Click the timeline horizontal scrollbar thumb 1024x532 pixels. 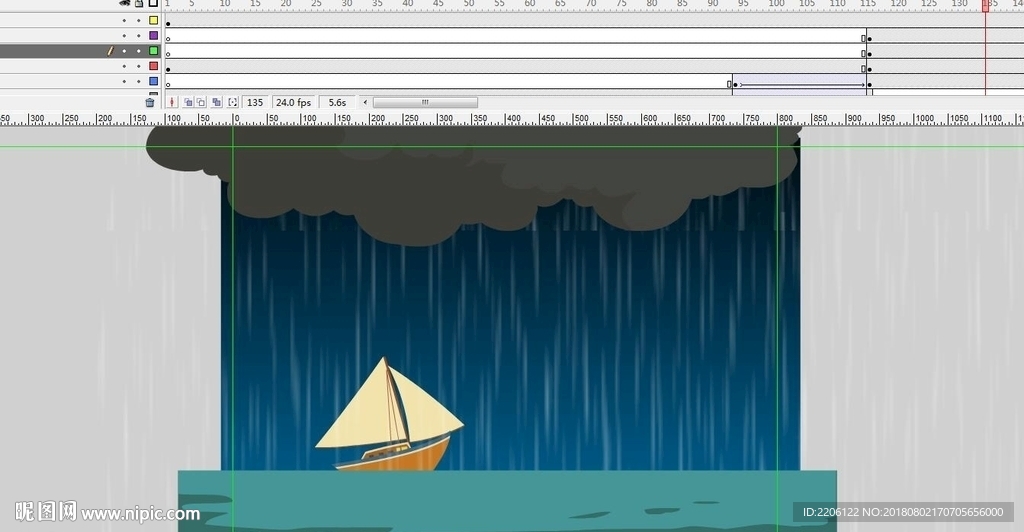(425, 102)
